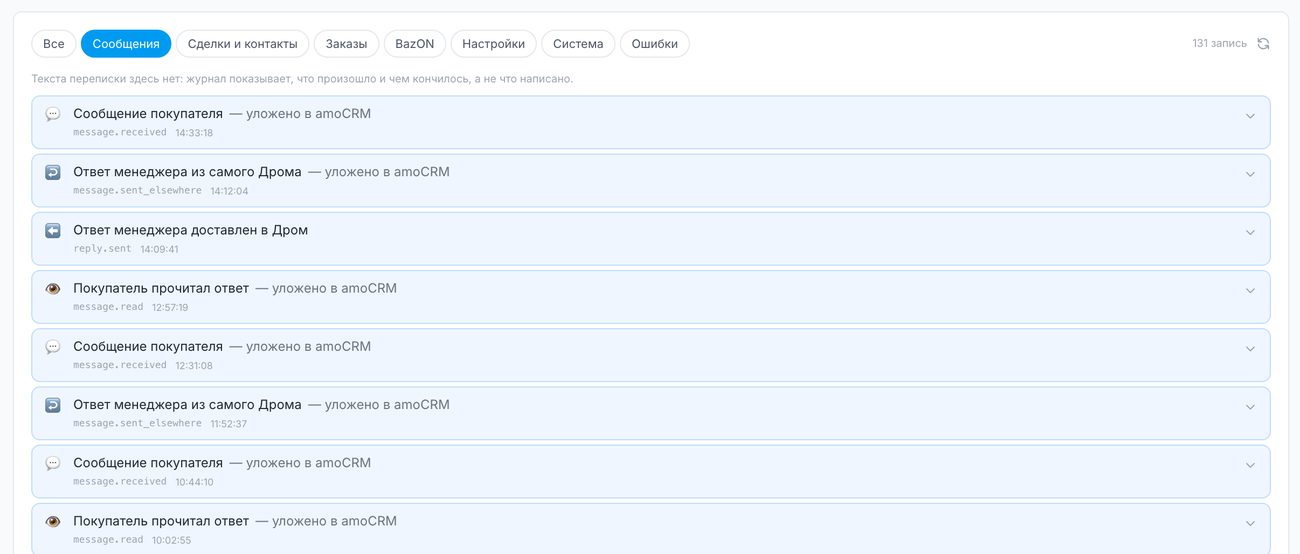Click reply arrow icon of 11:52:37 entry
The image size is (1300, 554).
pos(53,405)
